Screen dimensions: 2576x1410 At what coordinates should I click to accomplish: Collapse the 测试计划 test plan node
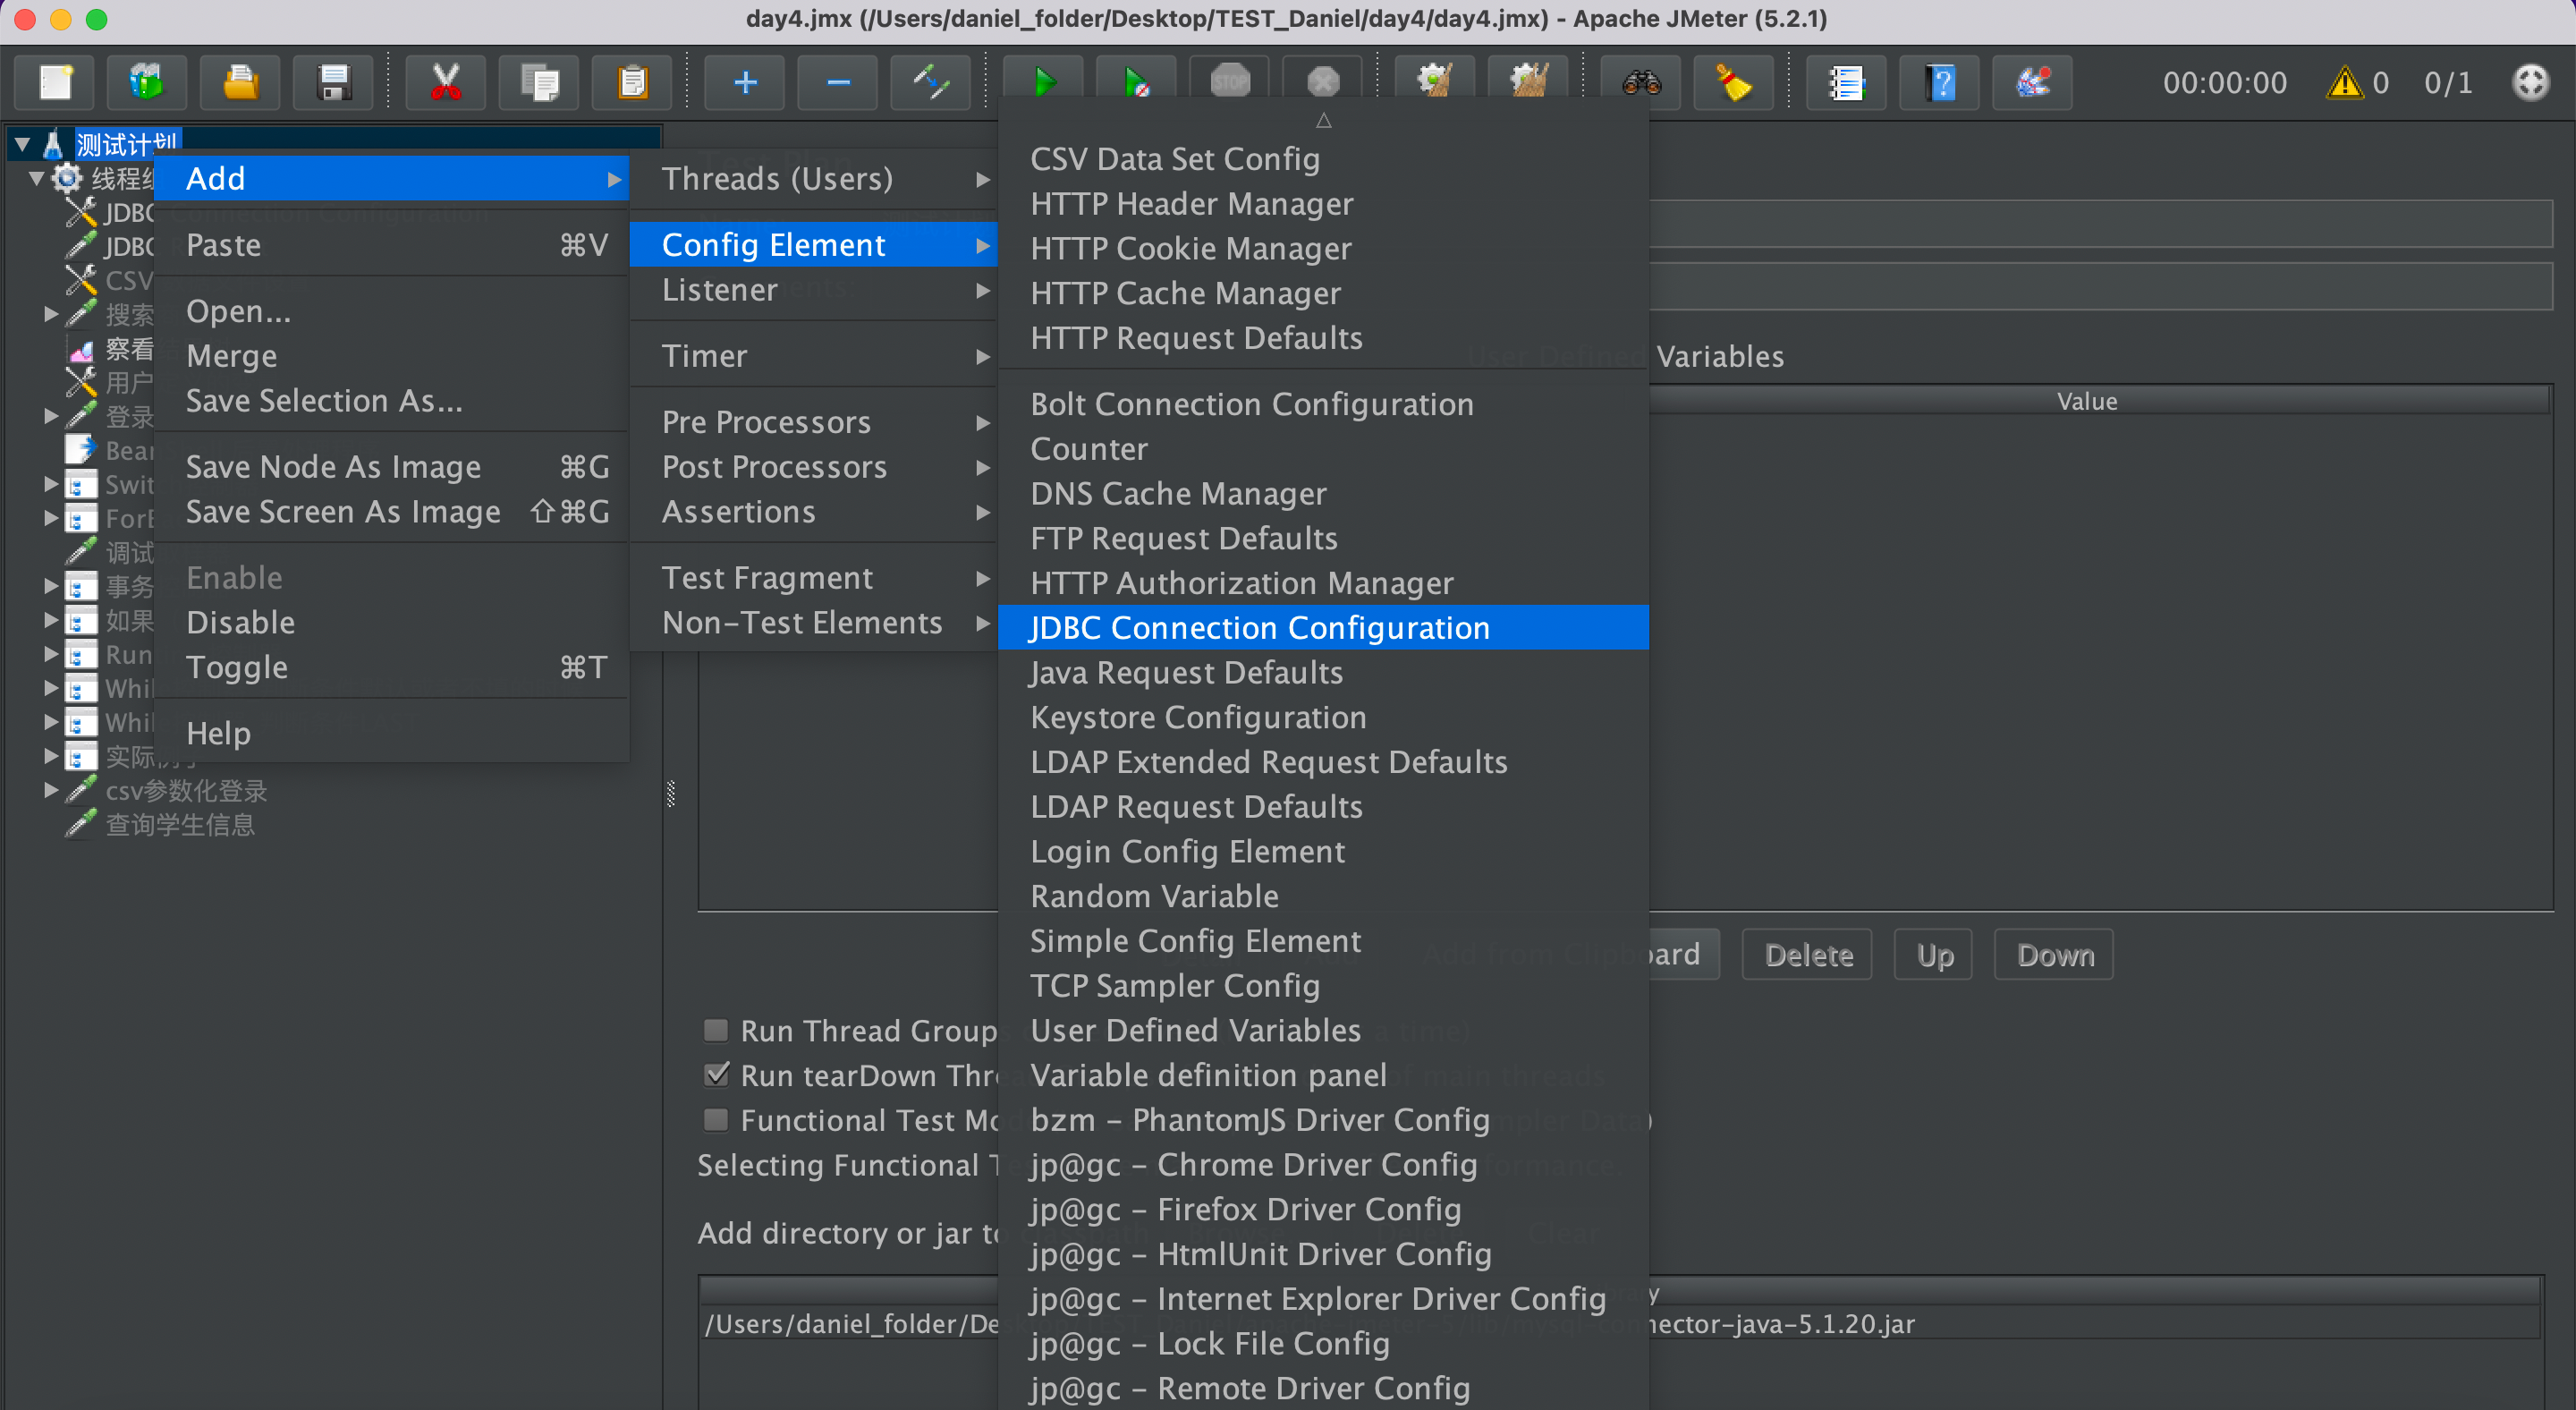pos(22,144)
